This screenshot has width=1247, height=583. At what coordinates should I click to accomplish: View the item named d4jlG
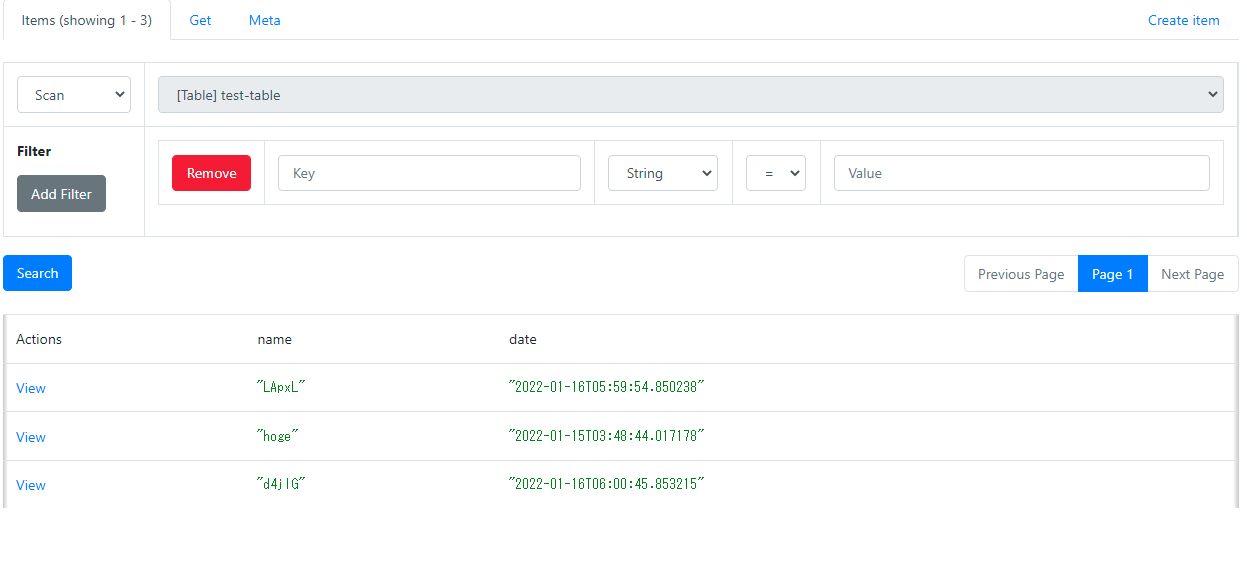point(30,485)
